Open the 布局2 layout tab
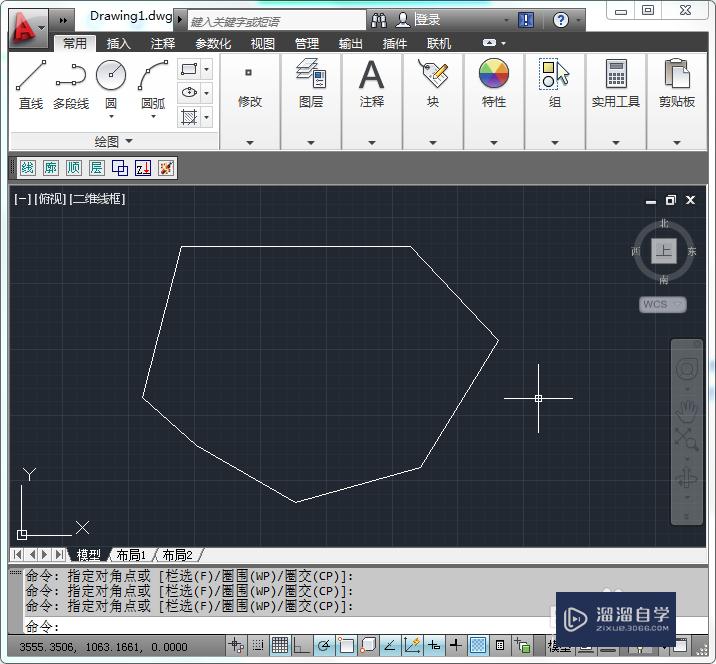 pyautogui.click(x=177, y=555)
